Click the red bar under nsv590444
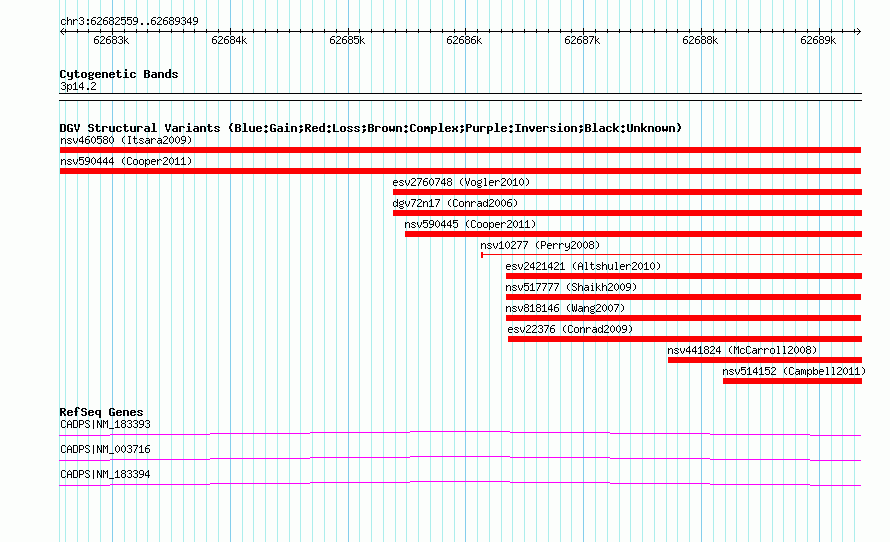The width and height of the screenshot is (890, 542). [x=460, y=171]
